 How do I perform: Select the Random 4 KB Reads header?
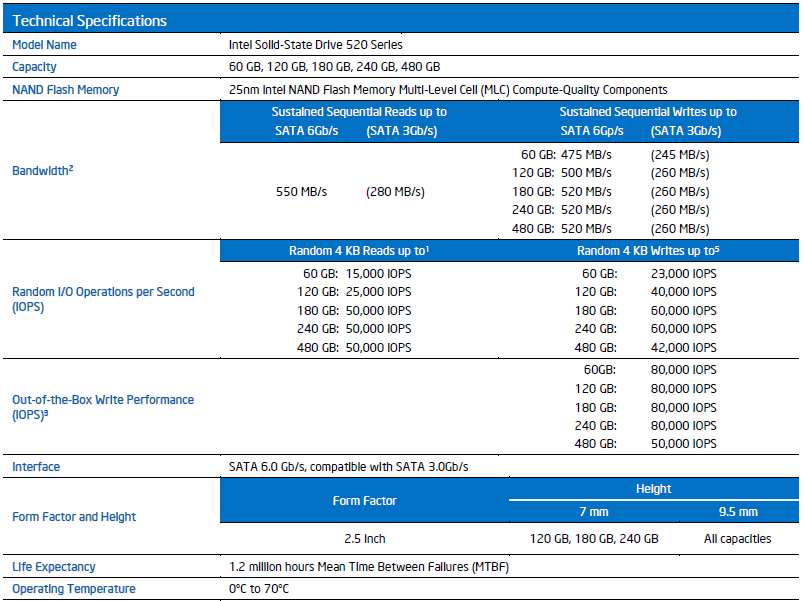pos(359,252)
